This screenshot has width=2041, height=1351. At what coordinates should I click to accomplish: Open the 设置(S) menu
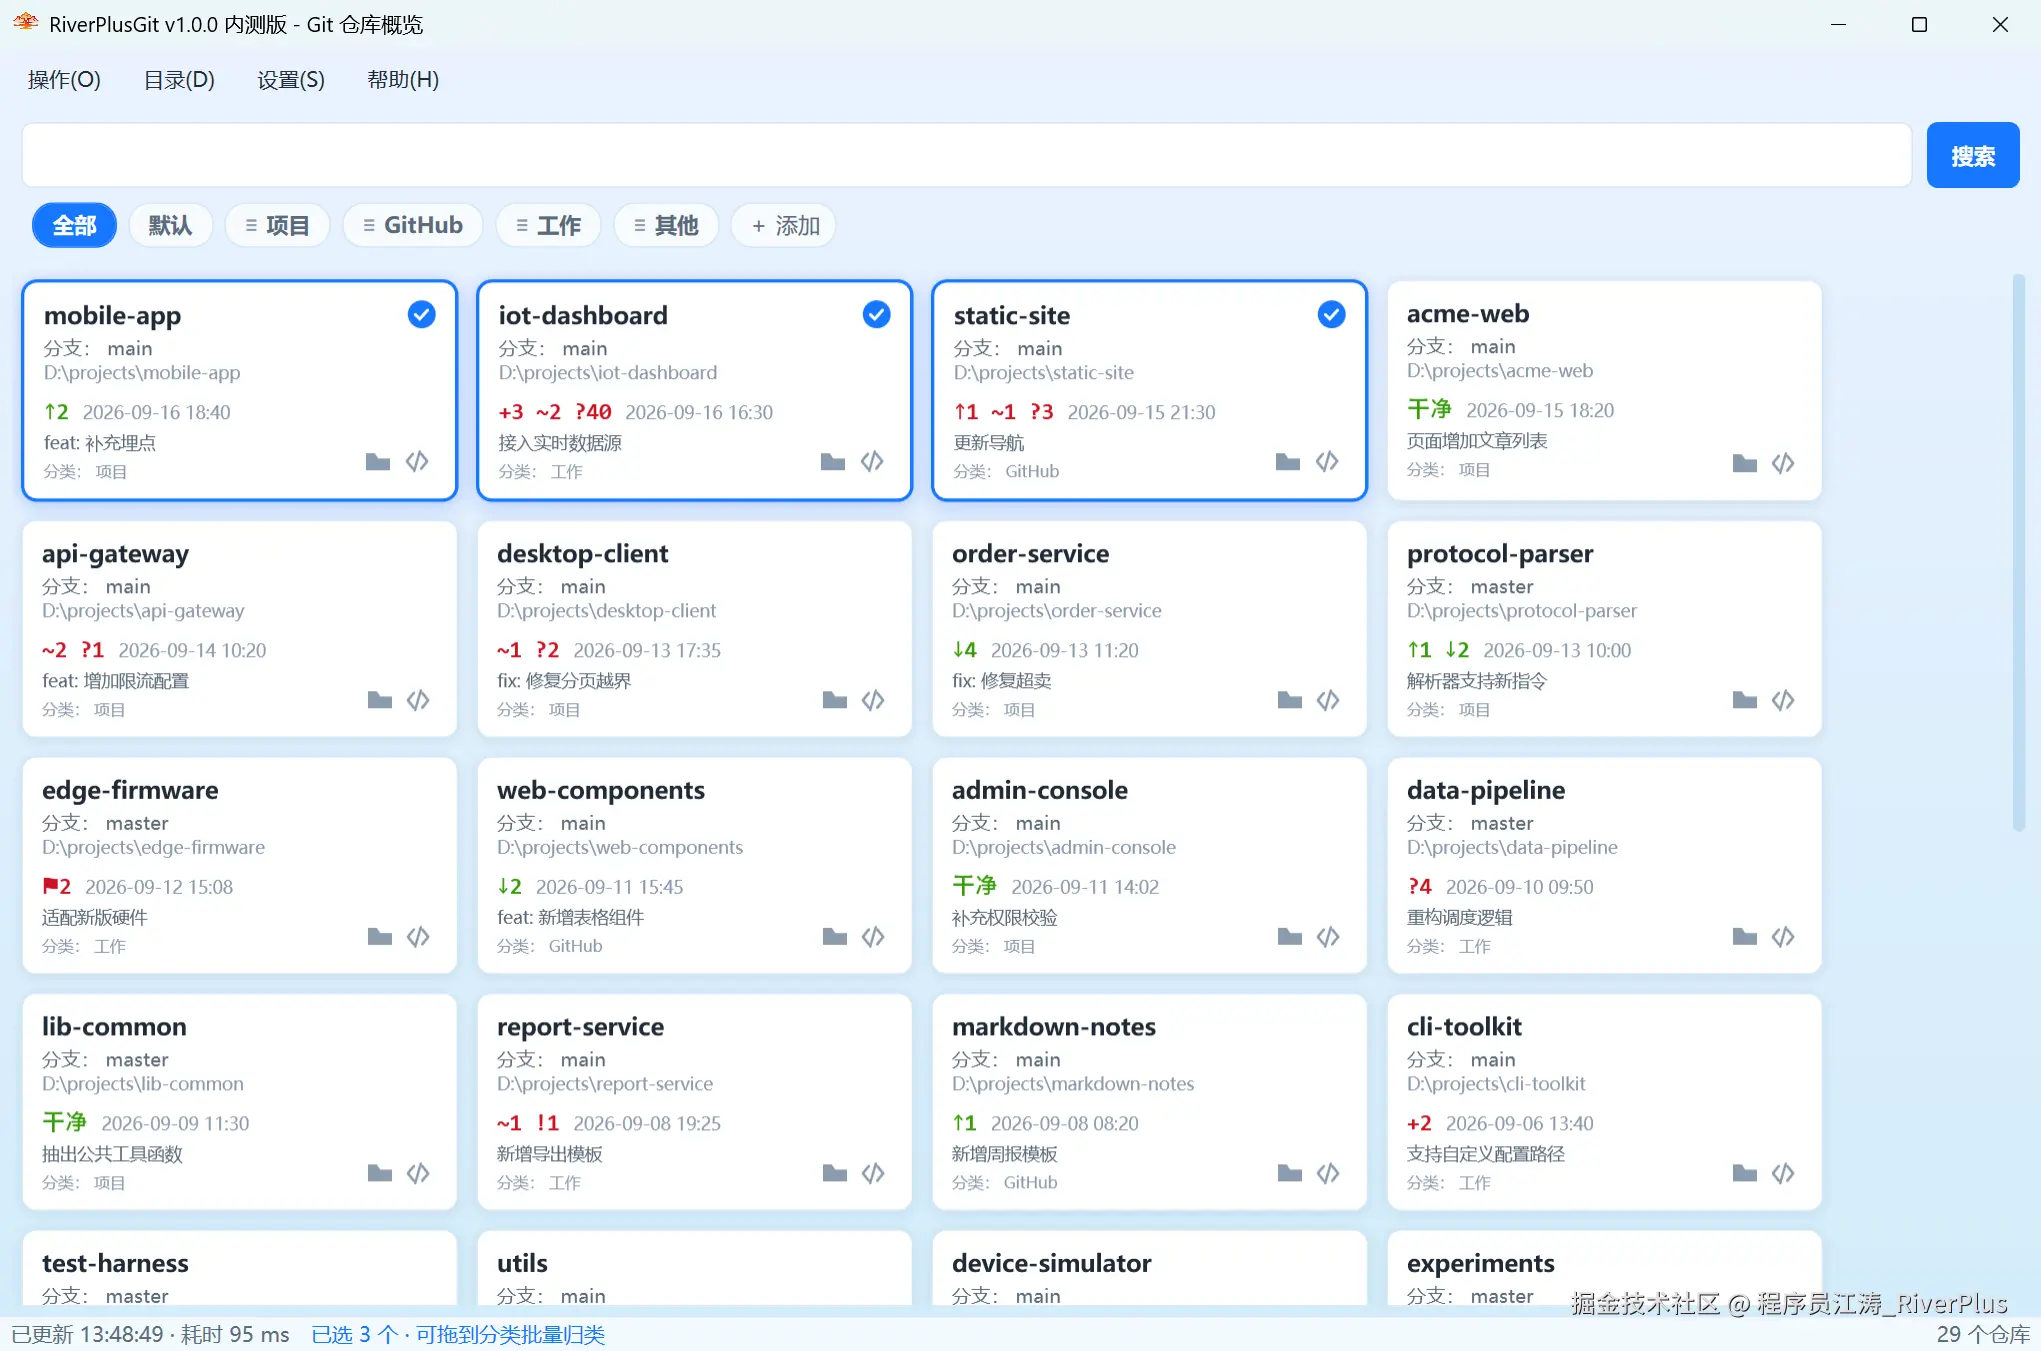point(291,80)
